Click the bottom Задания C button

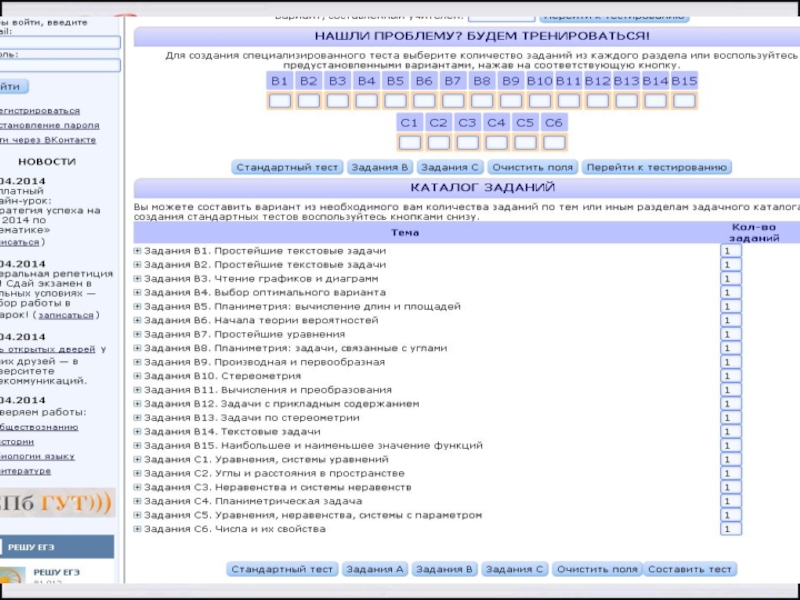[514, 569]
